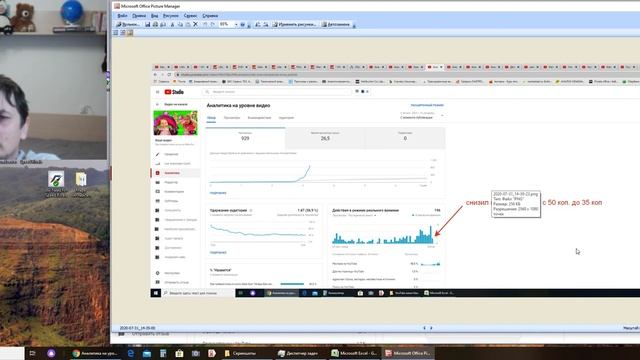Open the Правка menu
Image resolution: width=640 pixels, height=360 pixels.
point(139,16)
